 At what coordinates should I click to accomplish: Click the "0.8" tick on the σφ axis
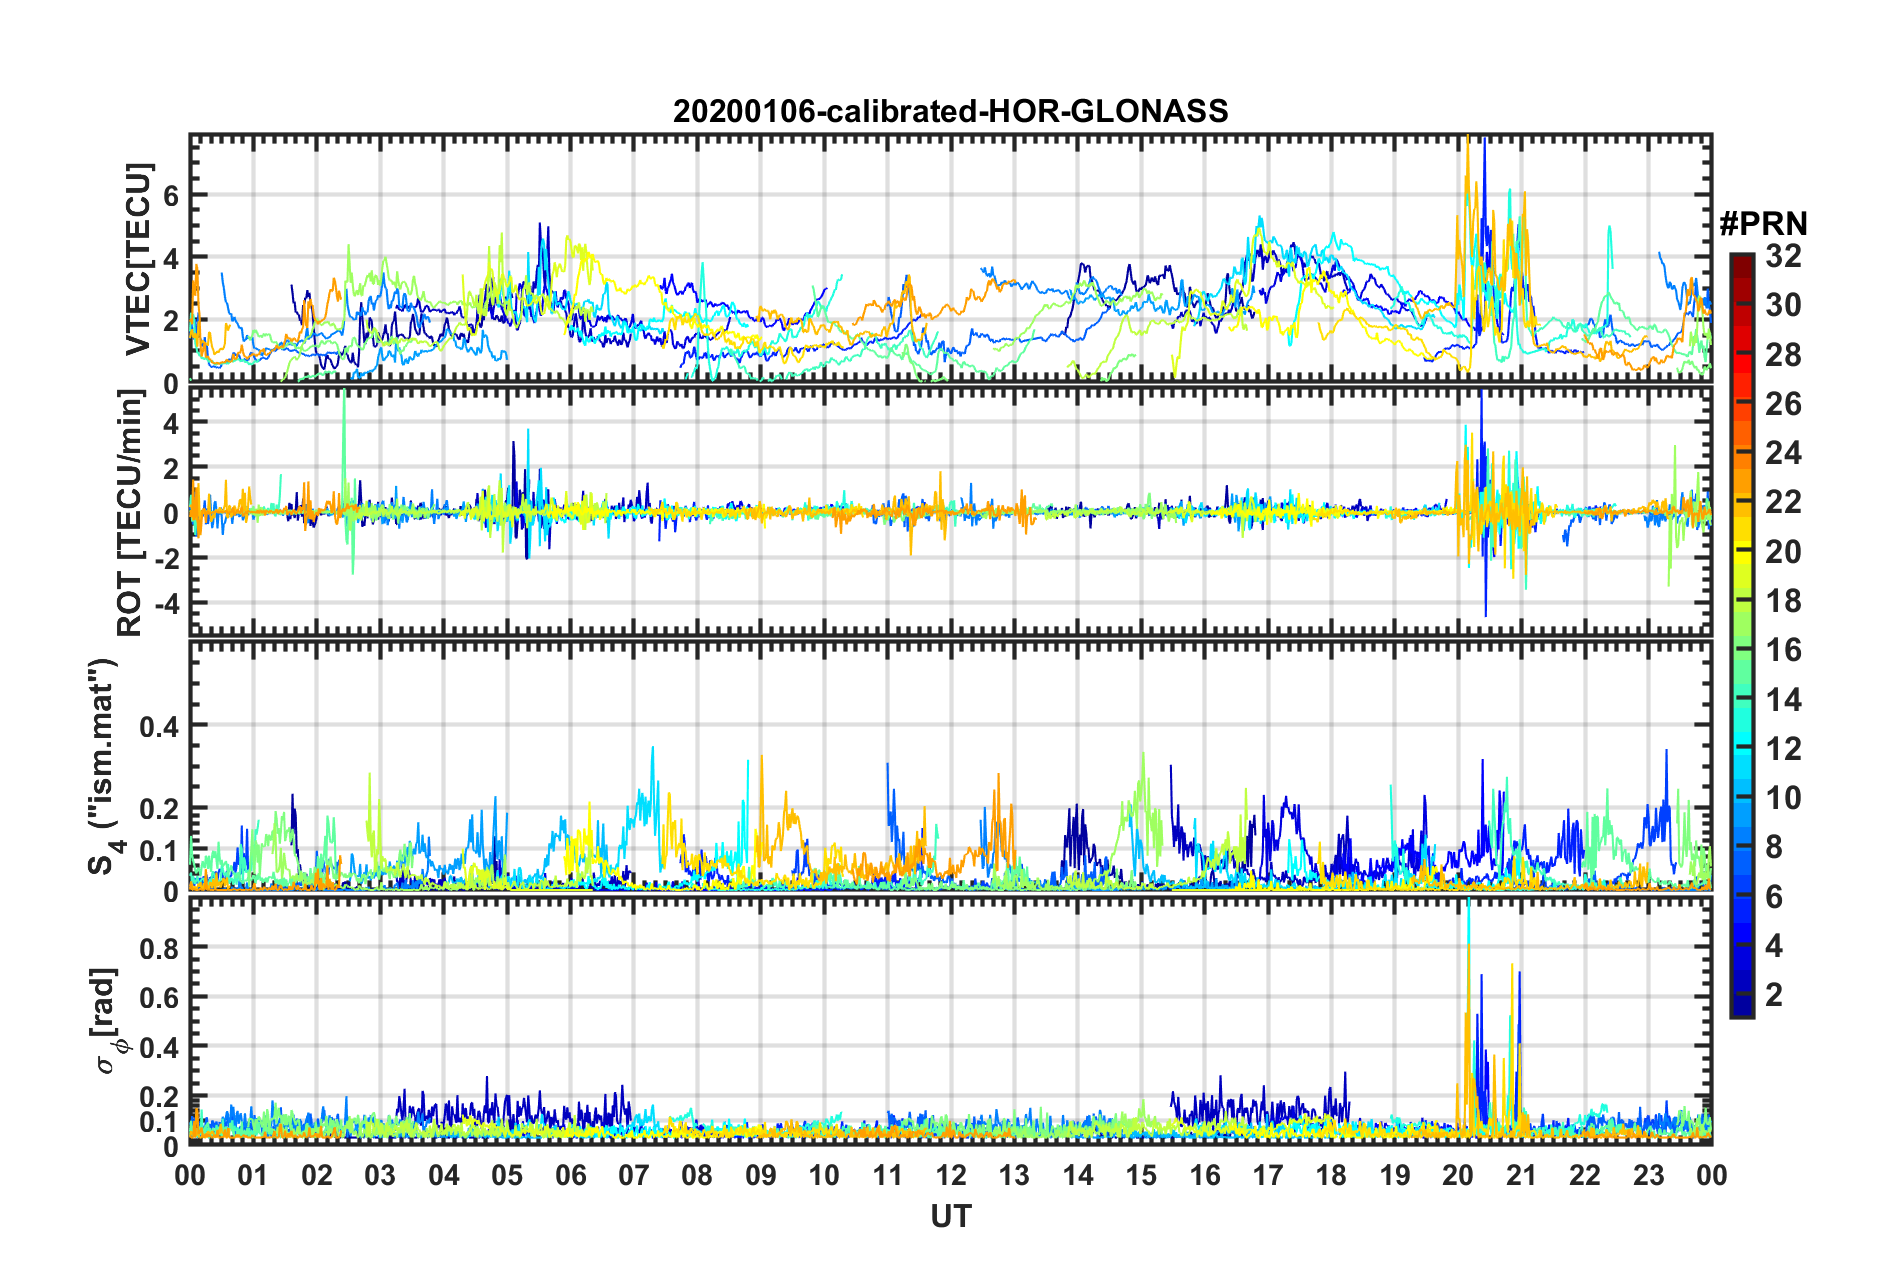pyautogui.click(x=159, y=947)
